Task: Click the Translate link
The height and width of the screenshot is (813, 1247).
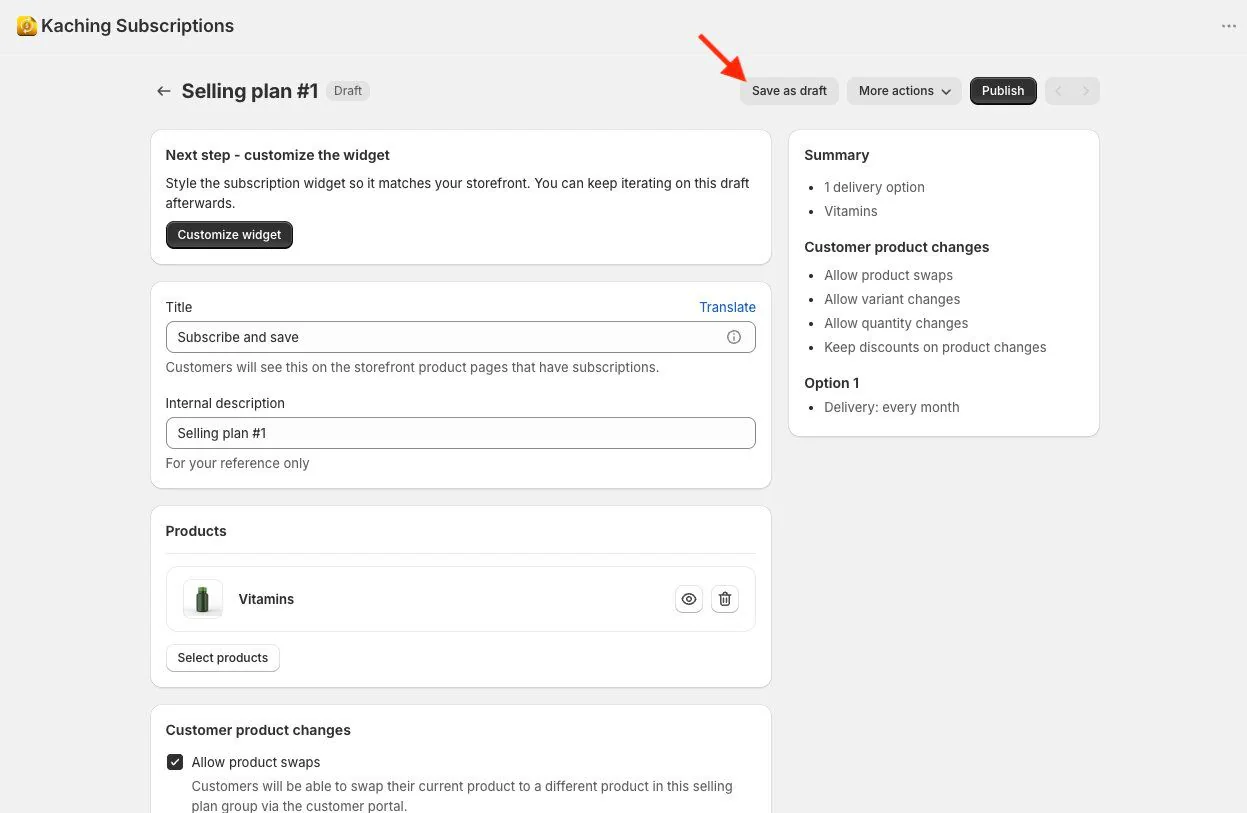Action: pos(727,307)
